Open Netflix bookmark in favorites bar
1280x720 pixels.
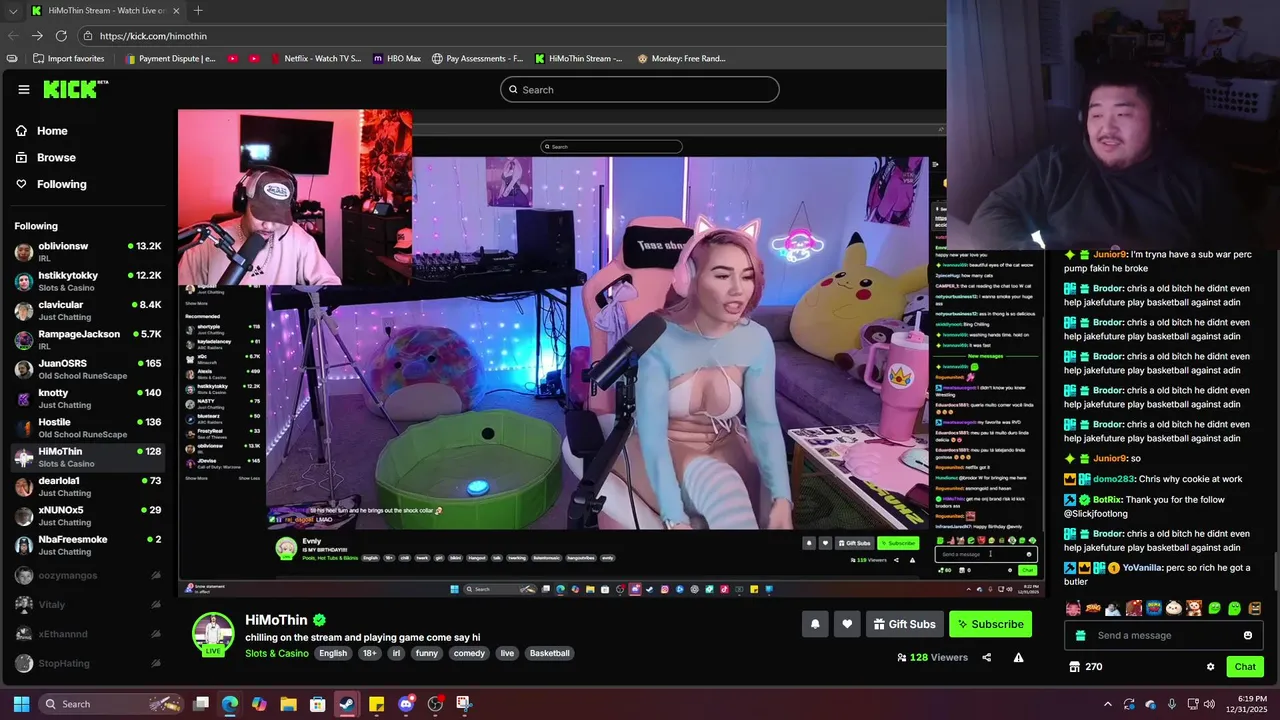[x=315, y=59]
